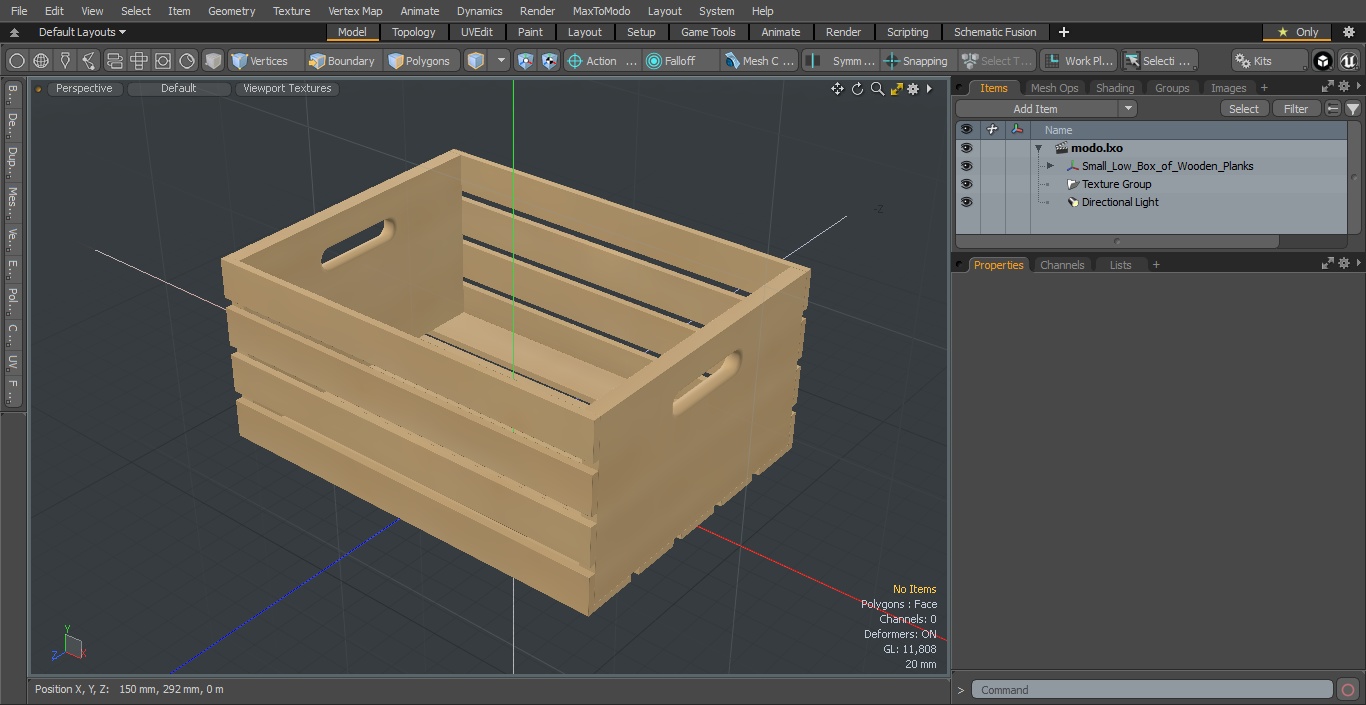Click the list options icon next to Filter

pos(1333,109)
